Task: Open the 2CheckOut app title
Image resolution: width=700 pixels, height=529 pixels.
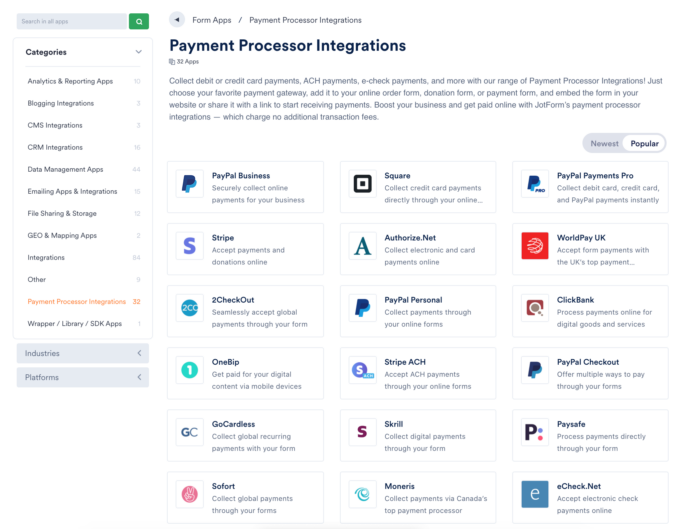Action: pyautogui.click(x=233, y=300)
